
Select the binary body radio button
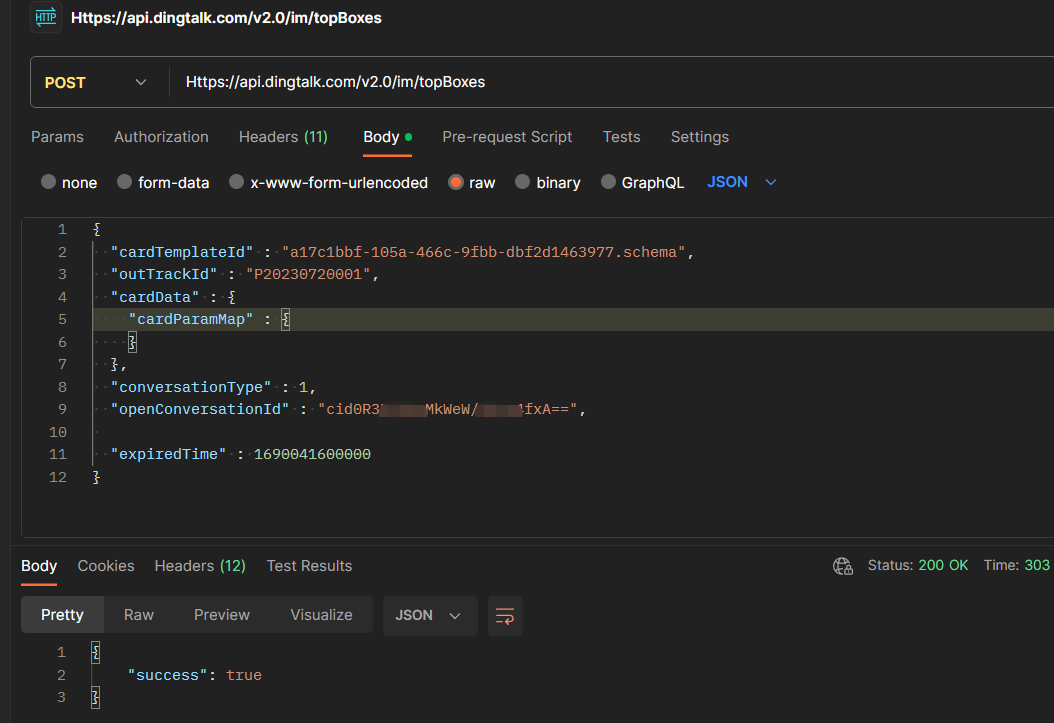(522, 182)
